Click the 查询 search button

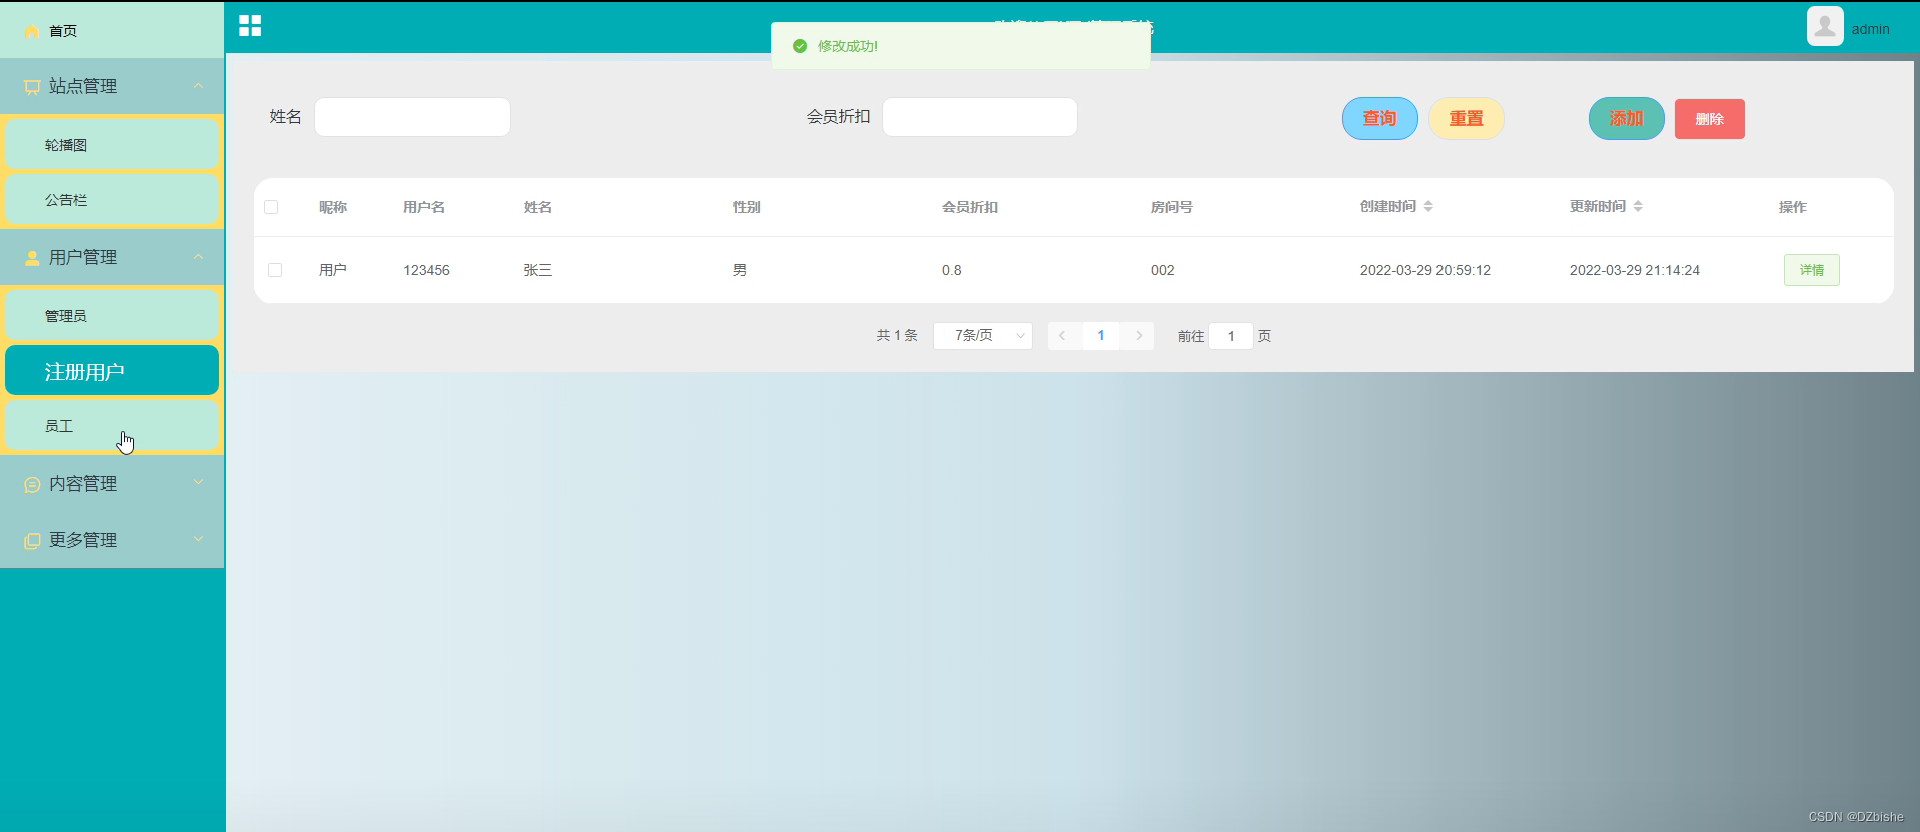tap(1380, 118)
